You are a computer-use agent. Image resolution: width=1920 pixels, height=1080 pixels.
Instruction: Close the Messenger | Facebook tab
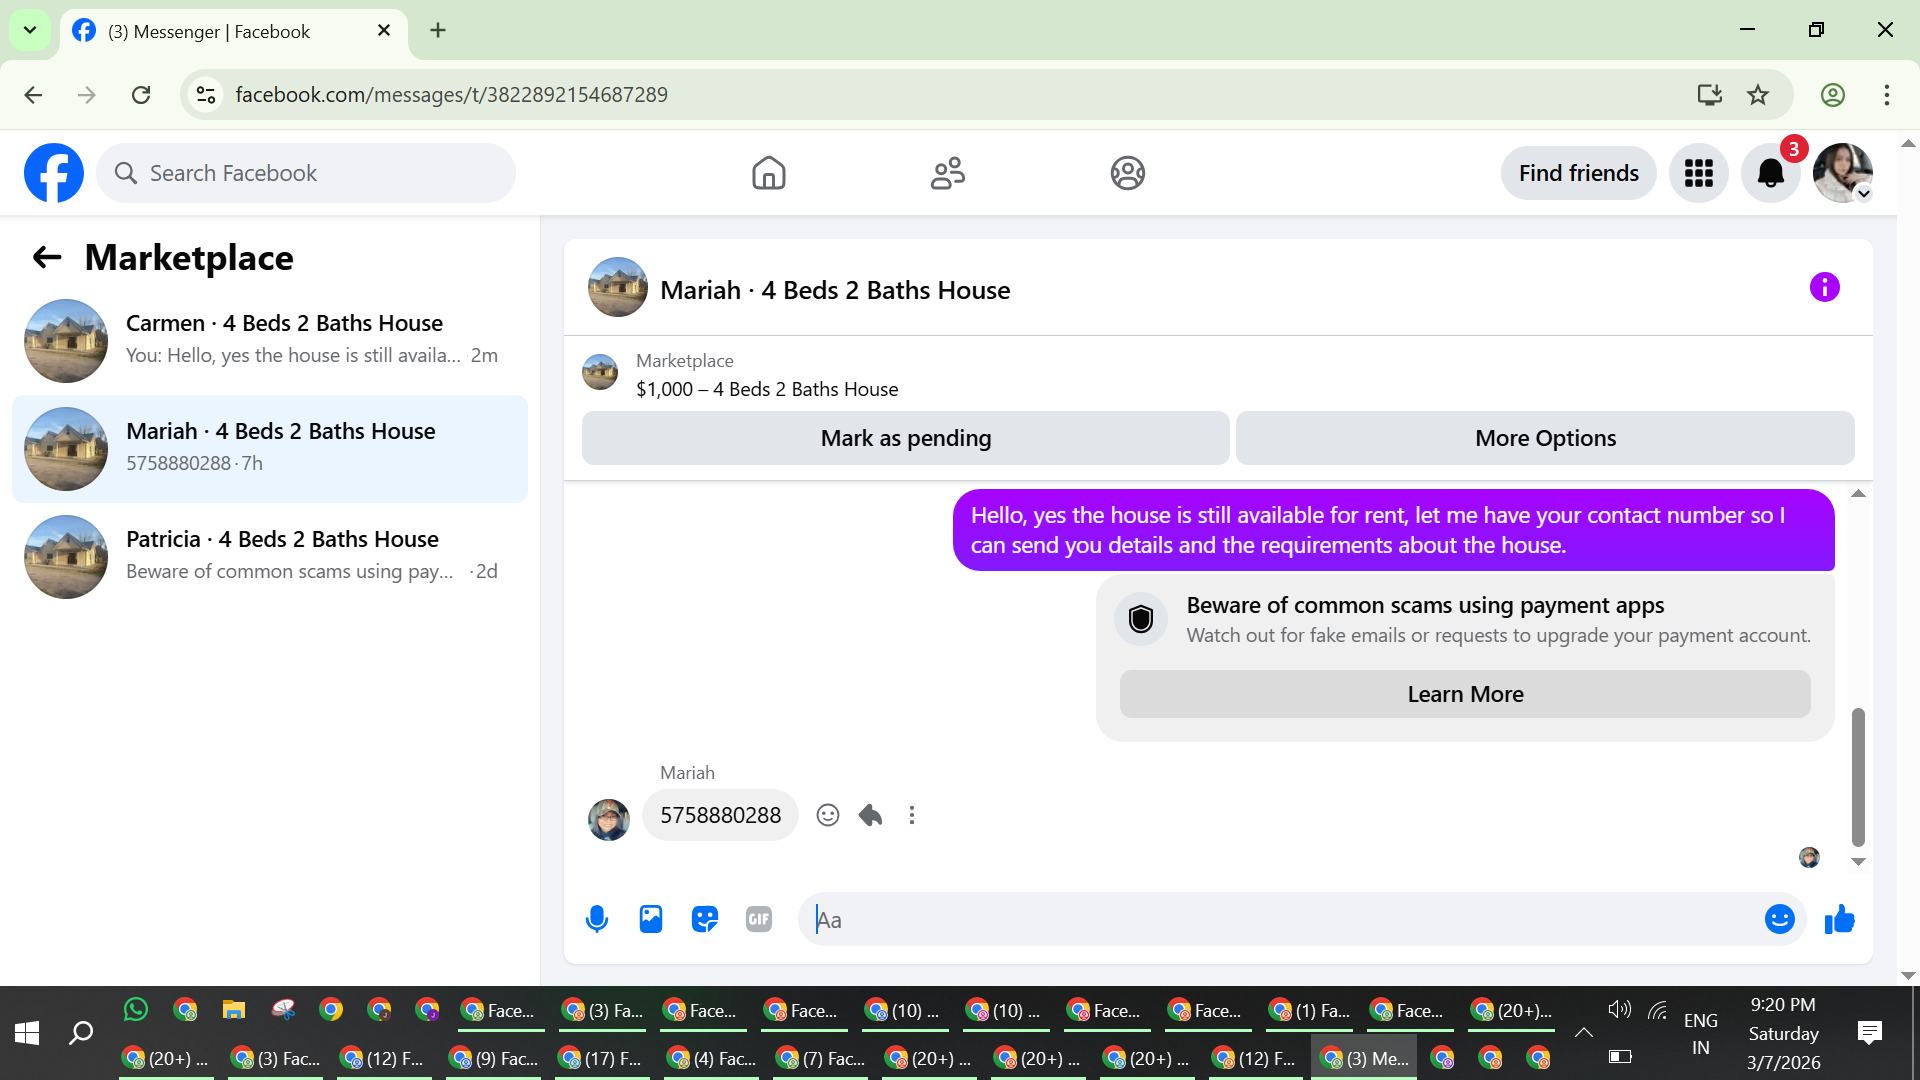pyautogui.click(x=384, y=31)
